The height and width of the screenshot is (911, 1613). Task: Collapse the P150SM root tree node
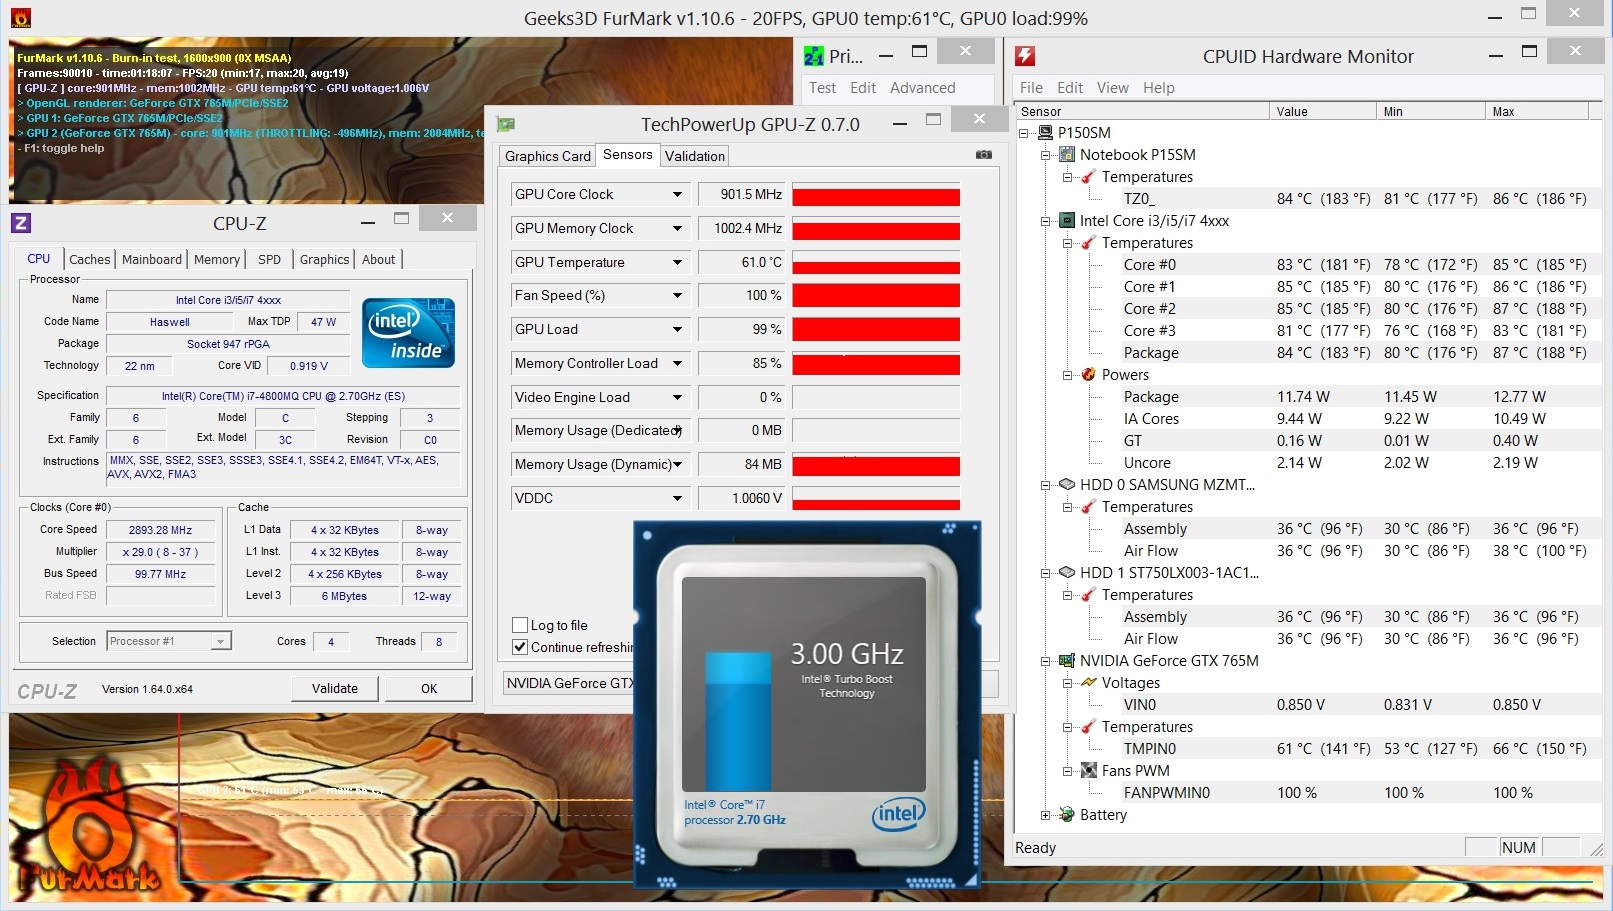(1024, 132)
